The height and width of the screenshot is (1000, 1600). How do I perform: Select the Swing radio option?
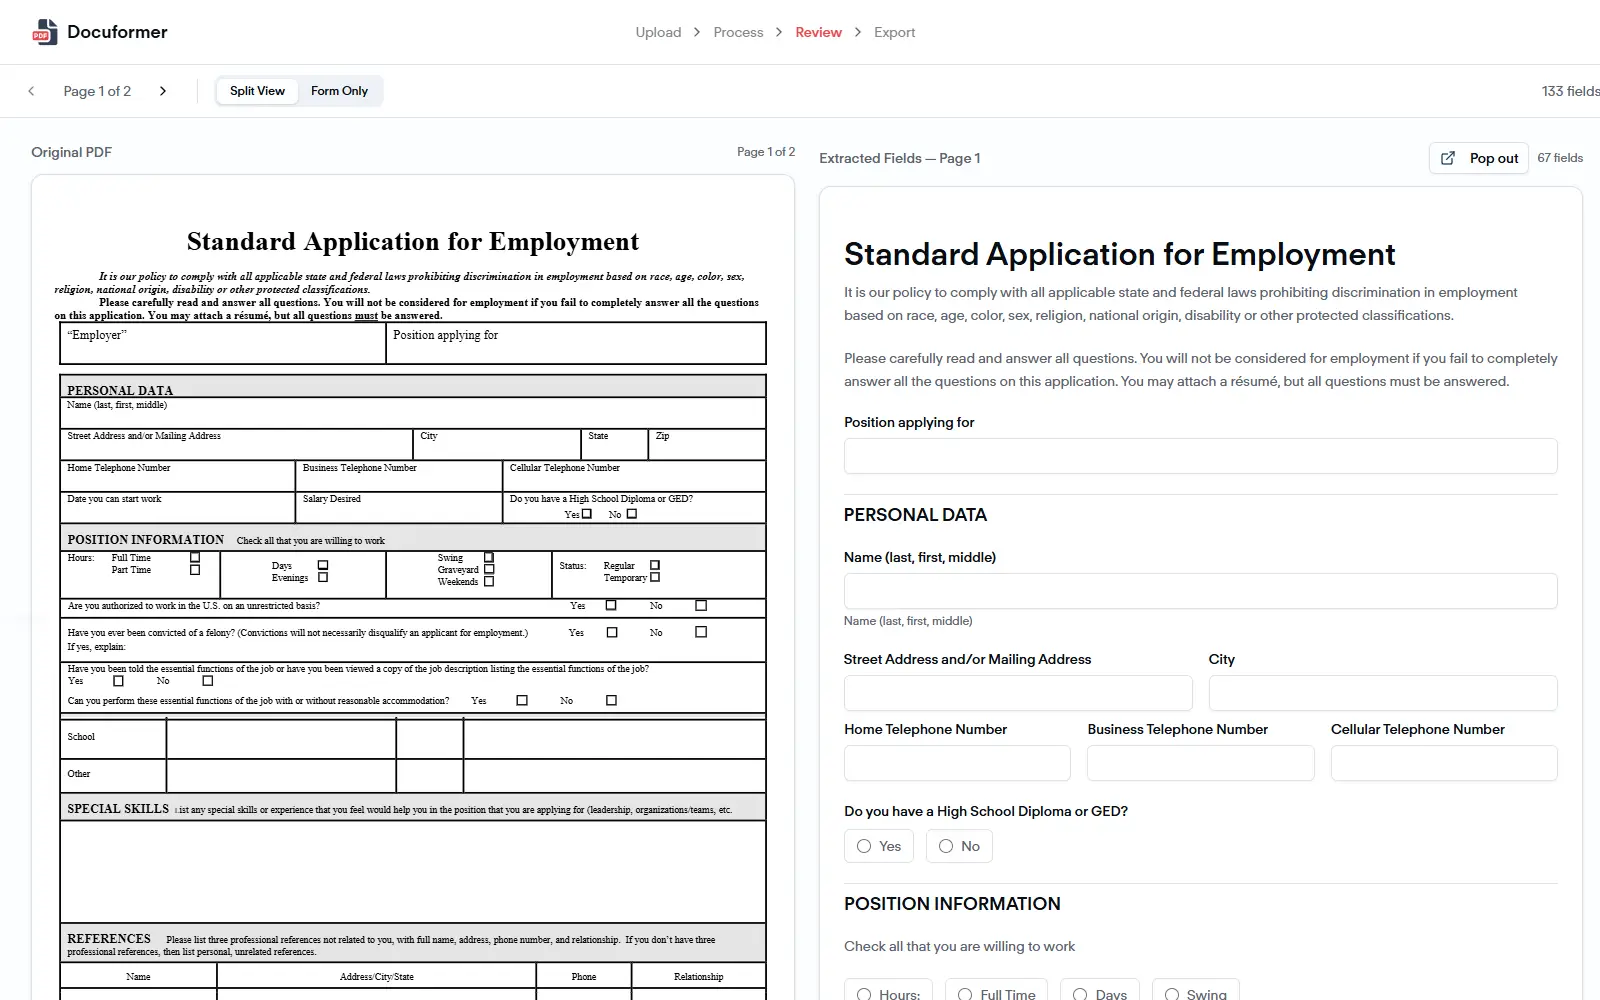click(x=1172, y=994)
